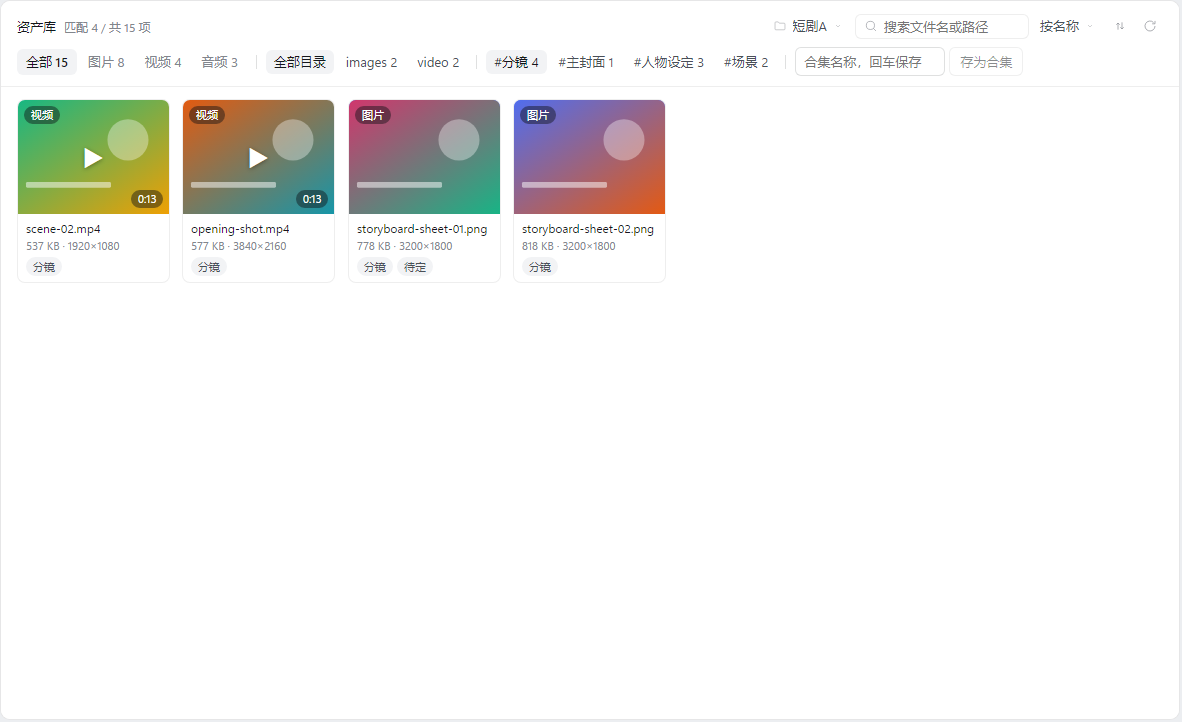This screenshot has height=722, width=1182.
Task: Select the 音频 3 filter tab
Action: click(219, 62)
